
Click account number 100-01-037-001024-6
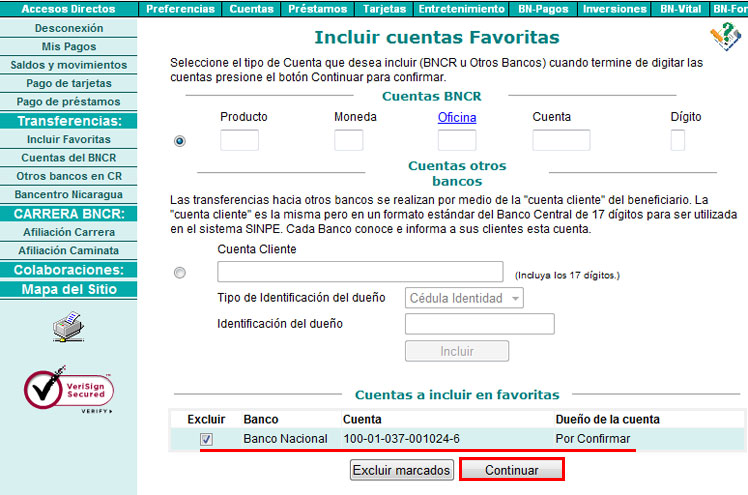pyautogui.click(x=402, y=439)
